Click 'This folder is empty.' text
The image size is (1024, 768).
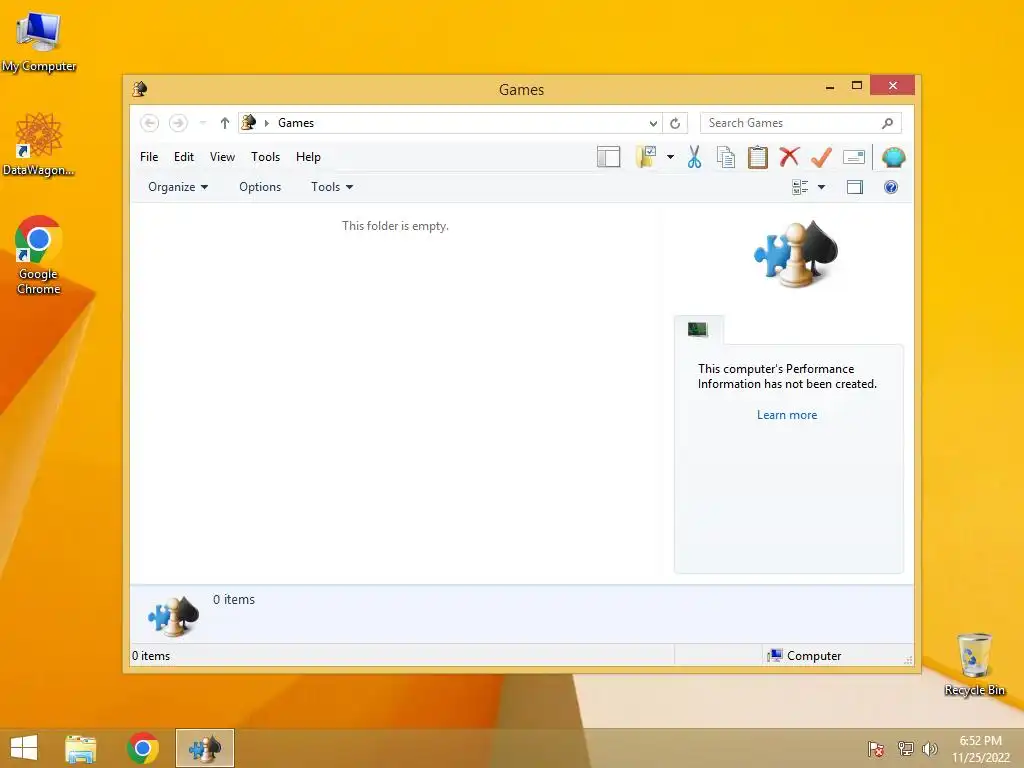(x=395, y=226)
